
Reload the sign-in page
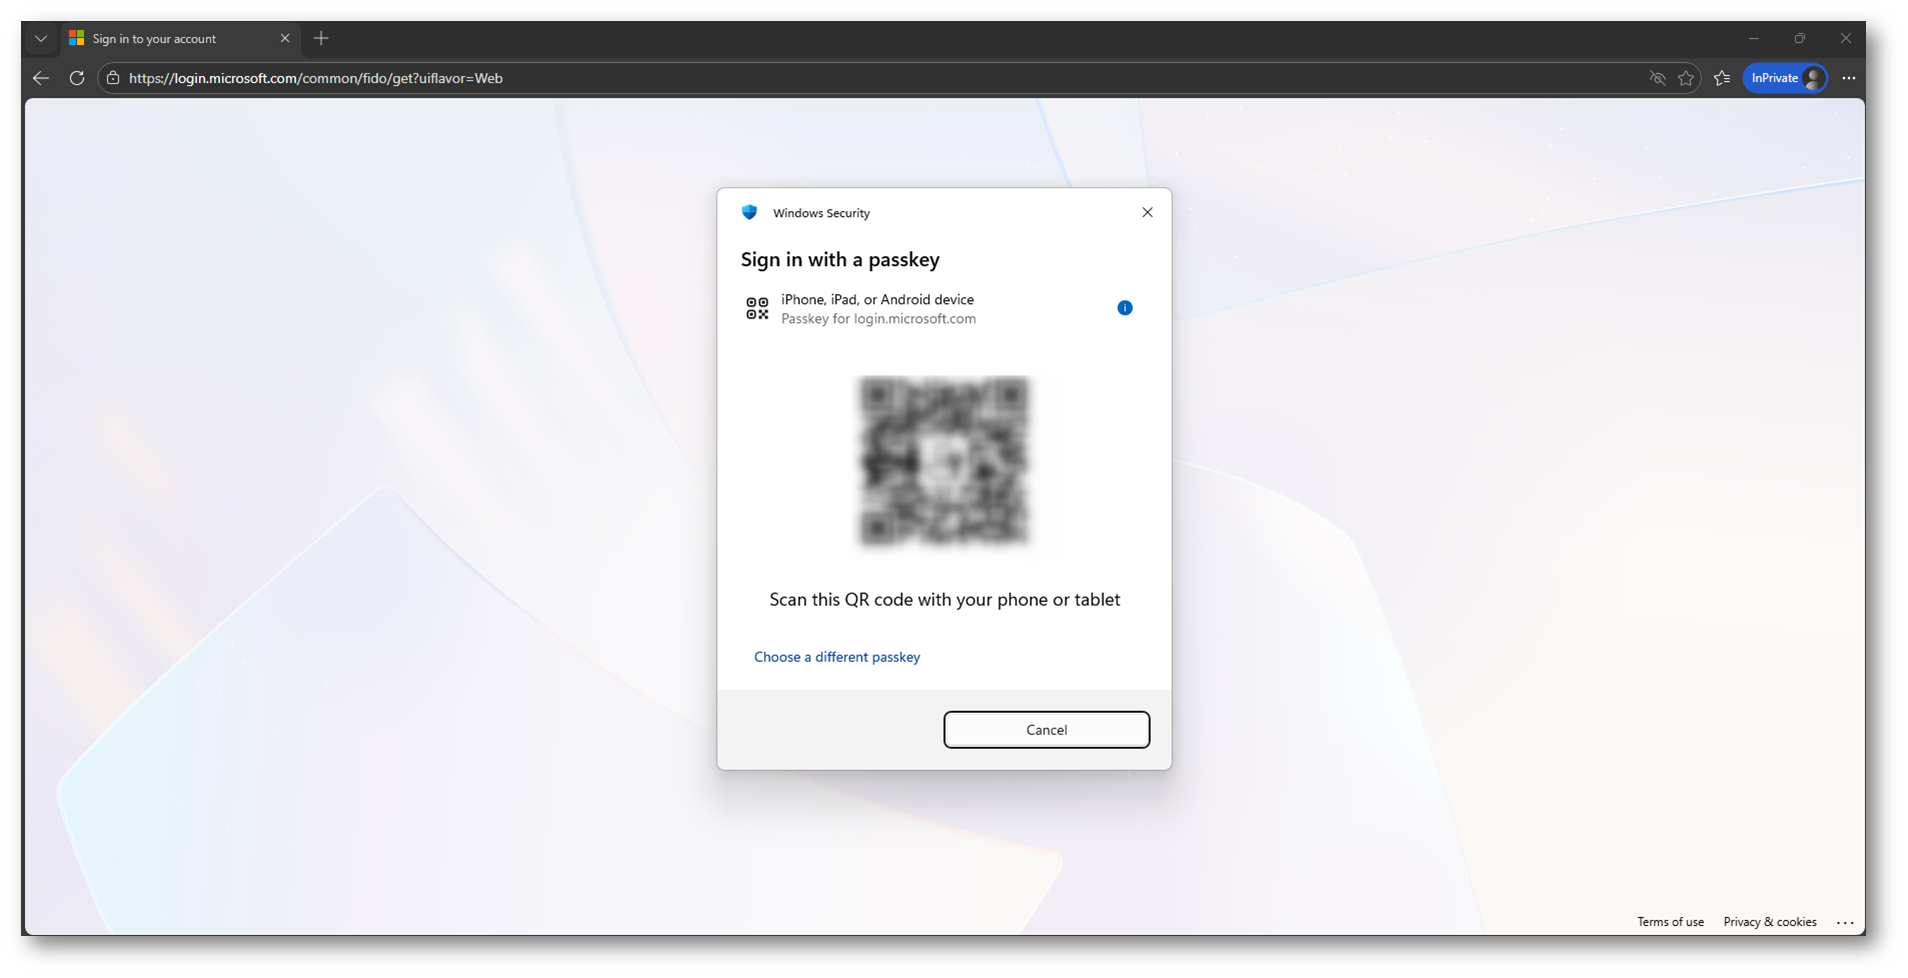pyautogui.click(x=76, y=78)
